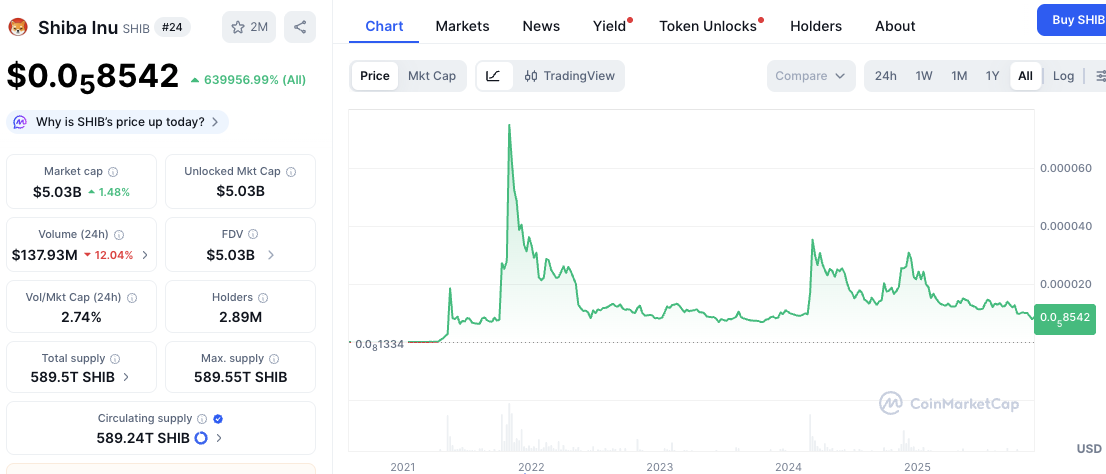Go to the Holders tab

(x=816, y=26)
